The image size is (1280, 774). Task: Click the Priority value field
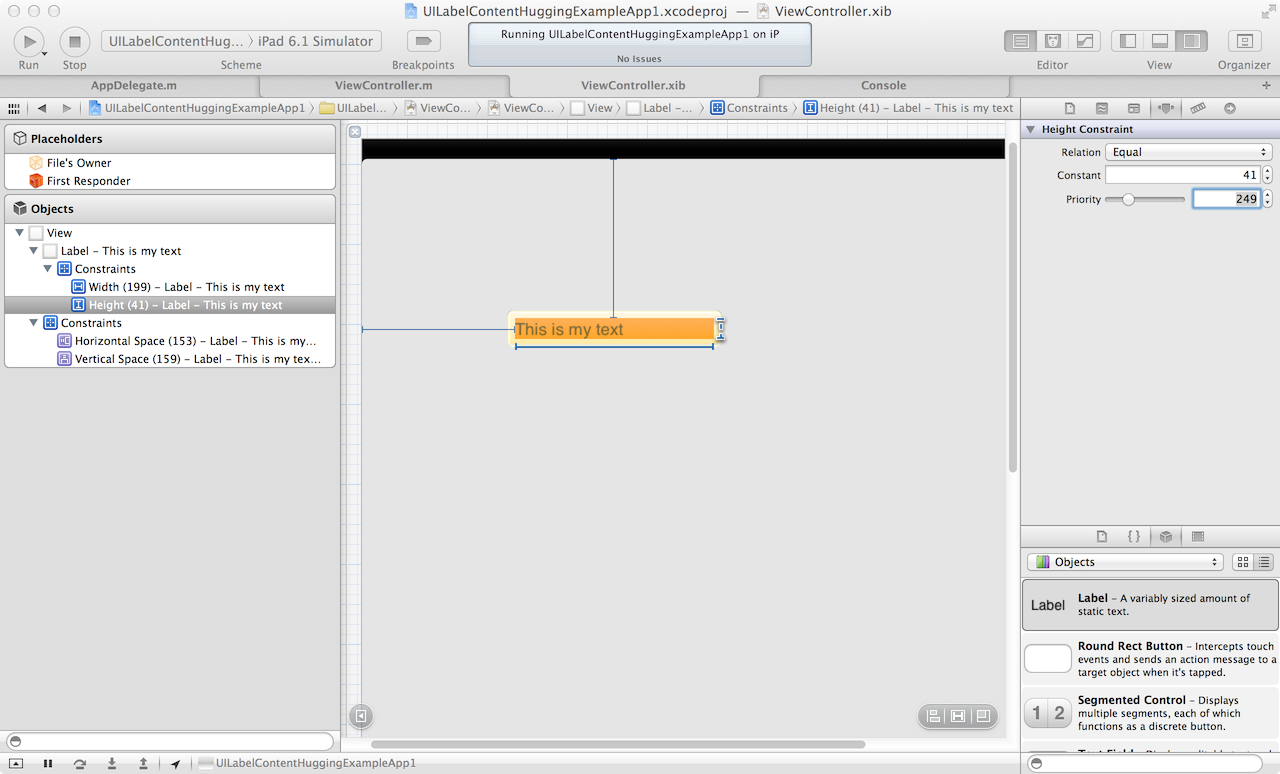1226,199
